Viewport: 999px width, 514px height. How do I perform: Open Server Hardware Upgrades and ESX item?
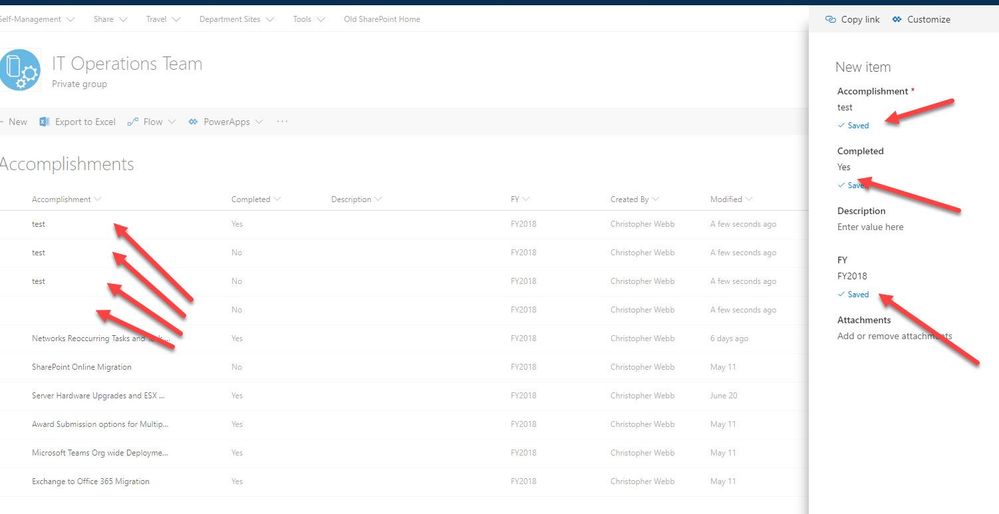click(98, 396)
